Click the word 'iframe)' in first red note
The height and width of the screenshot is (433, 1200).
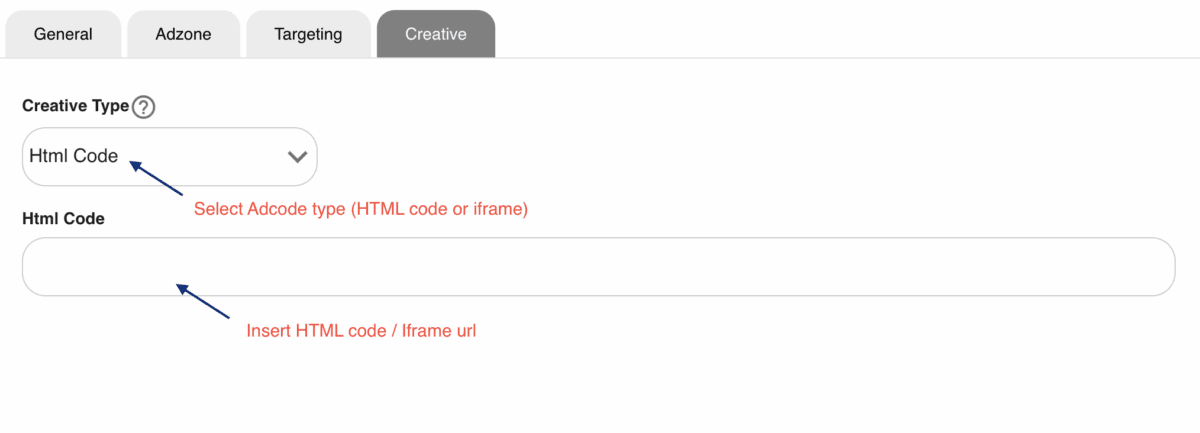[x=501, y=210]
